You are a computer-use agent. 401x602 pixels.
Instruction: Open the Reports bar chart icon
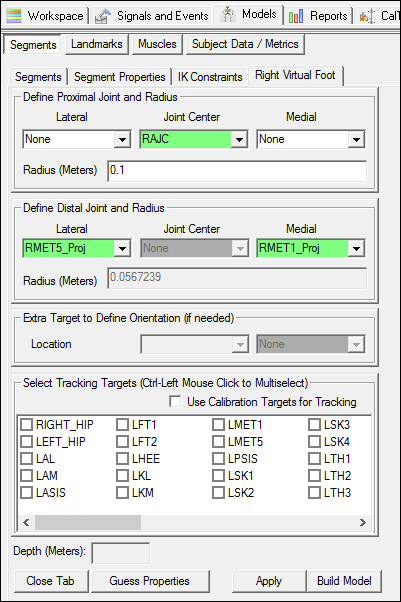click(x=296, y=17)
